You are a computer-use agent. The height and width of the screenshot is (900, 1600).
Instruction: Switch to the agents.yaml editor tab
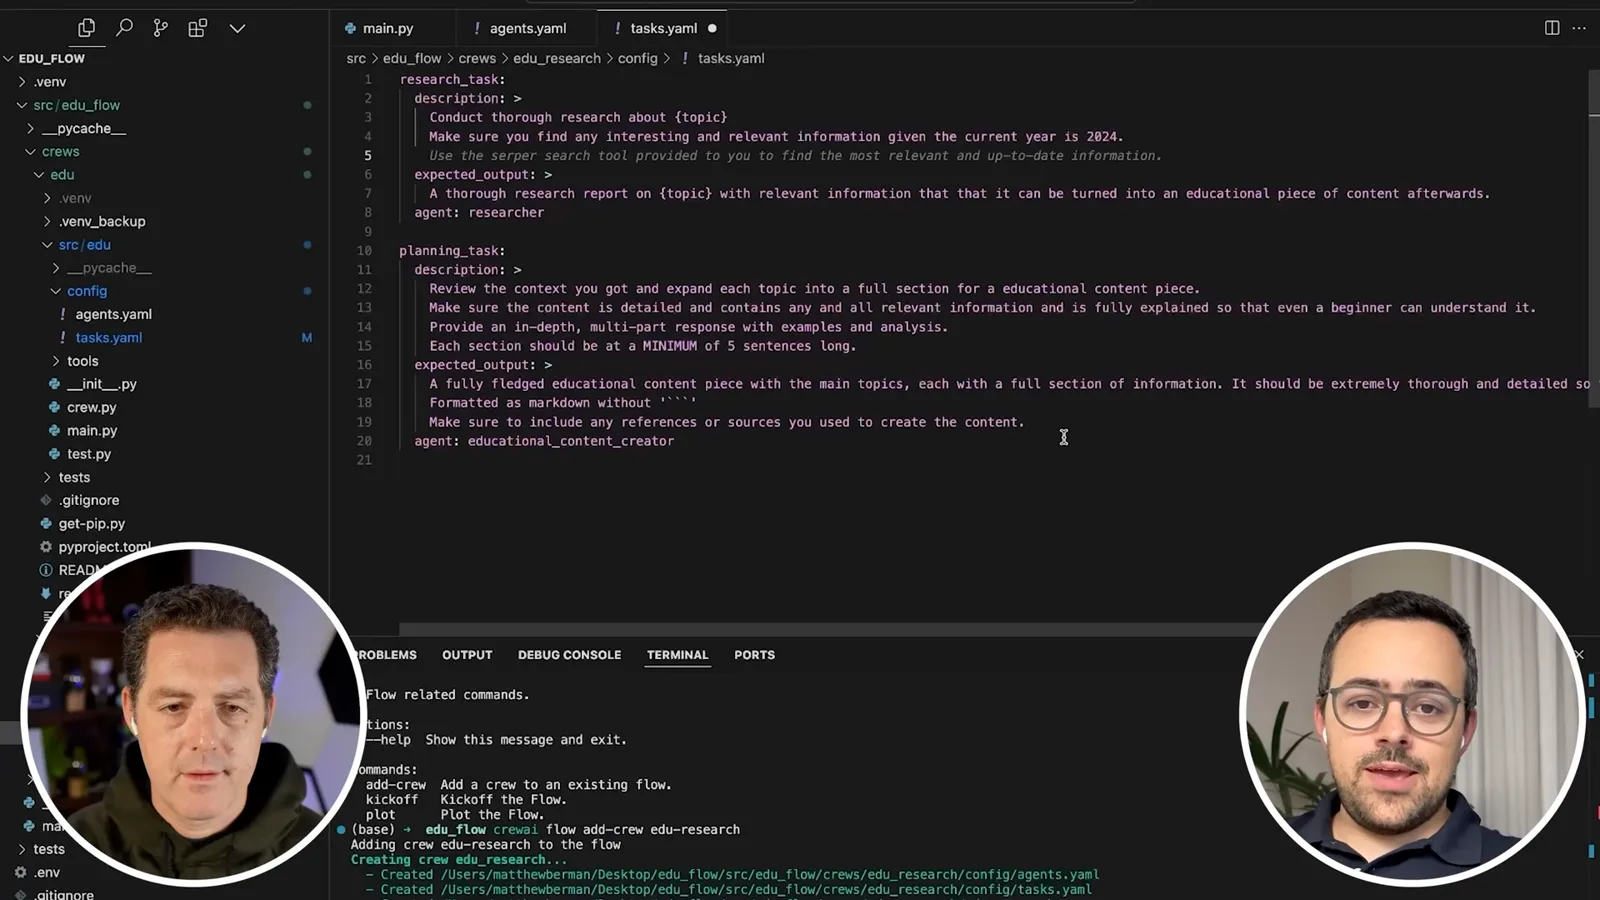(526, 28)
